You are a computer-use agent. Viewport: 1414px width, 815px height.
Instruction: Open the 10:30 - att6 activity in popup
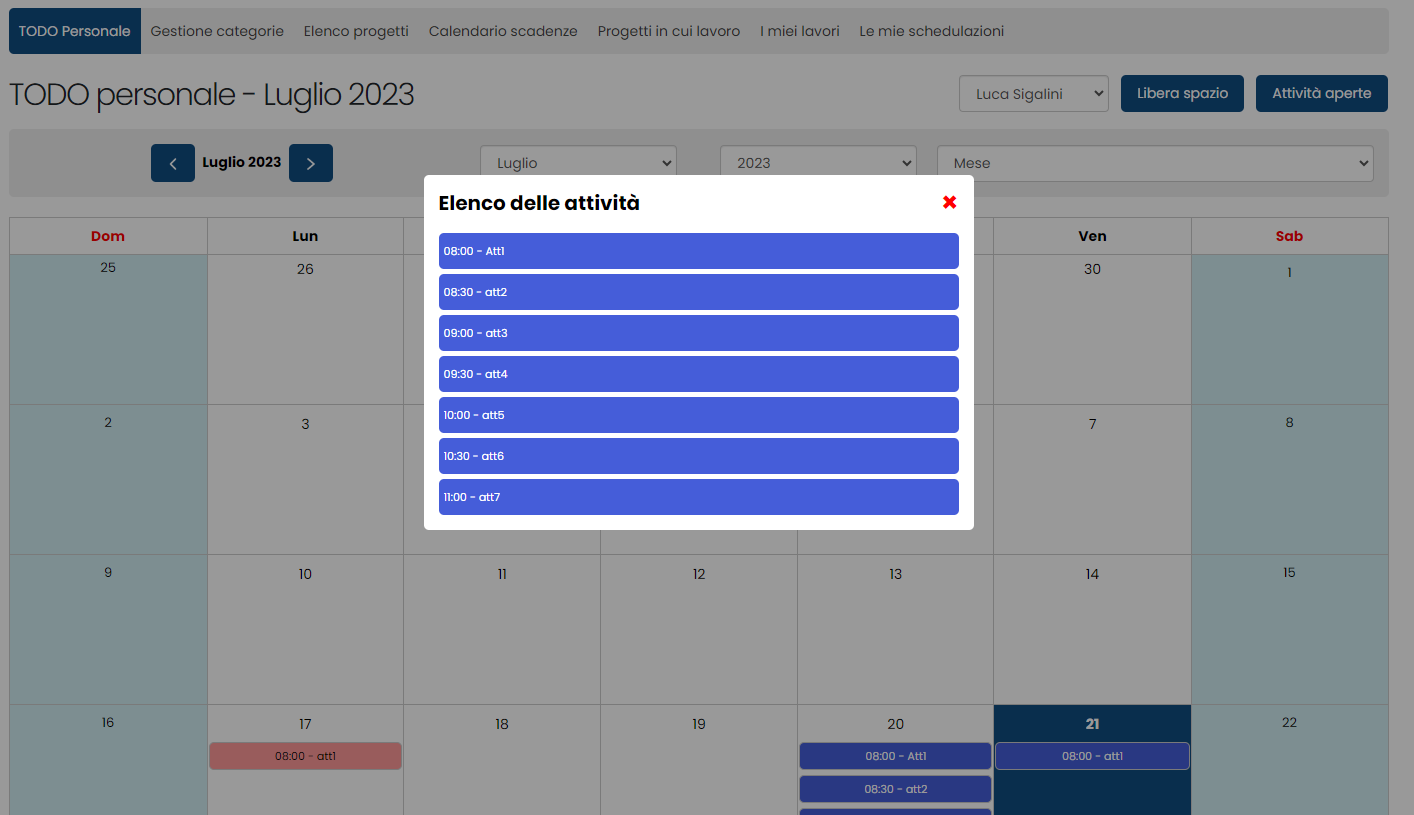coord(698,456)
